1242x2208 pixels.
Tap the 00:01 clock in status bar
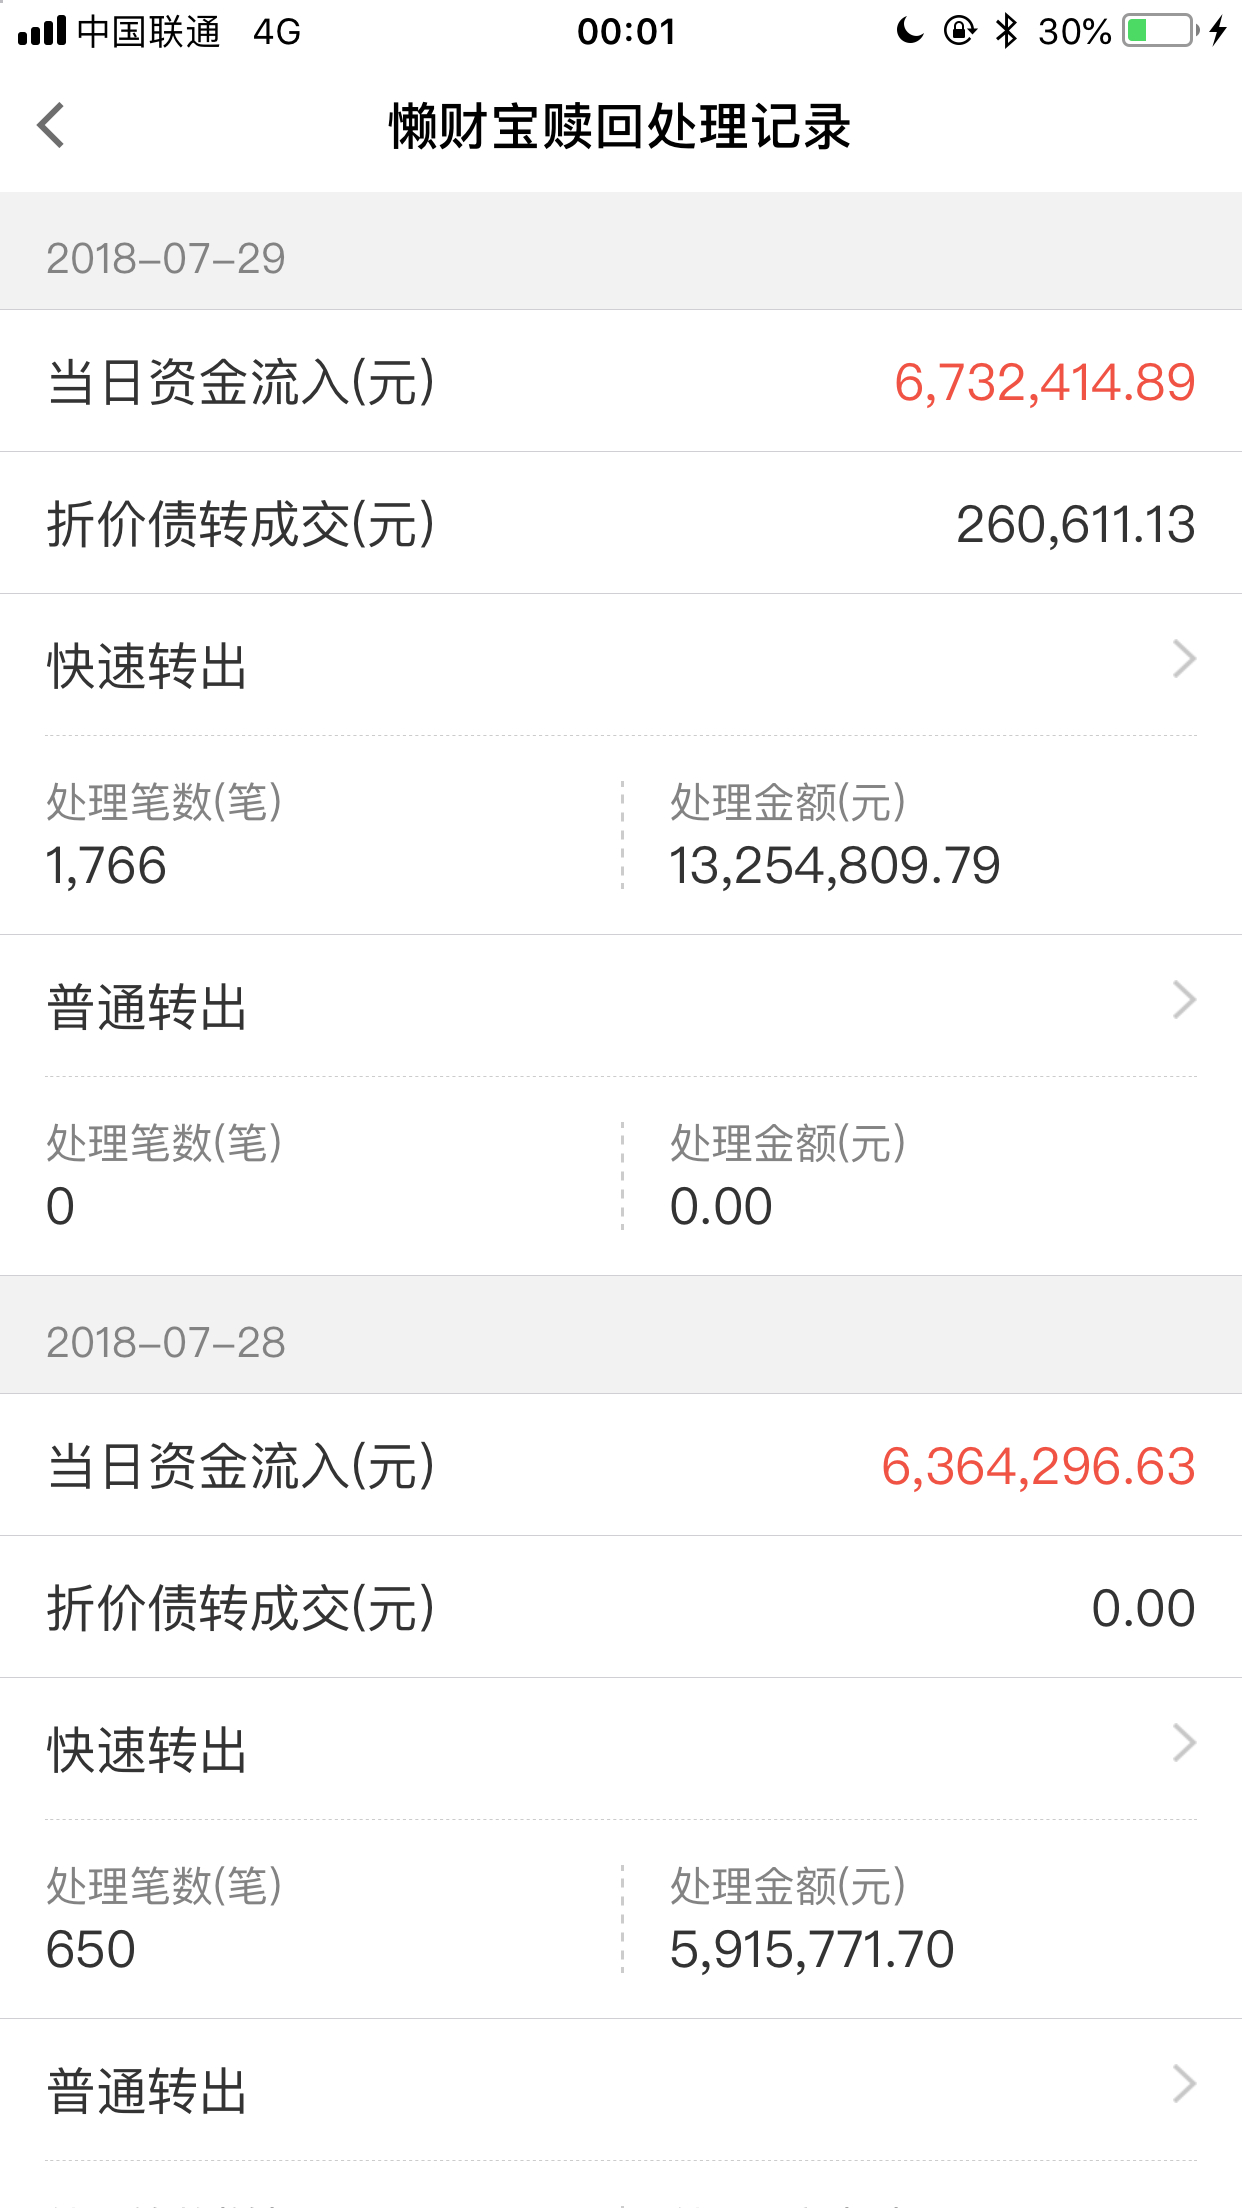coord(626,32)
